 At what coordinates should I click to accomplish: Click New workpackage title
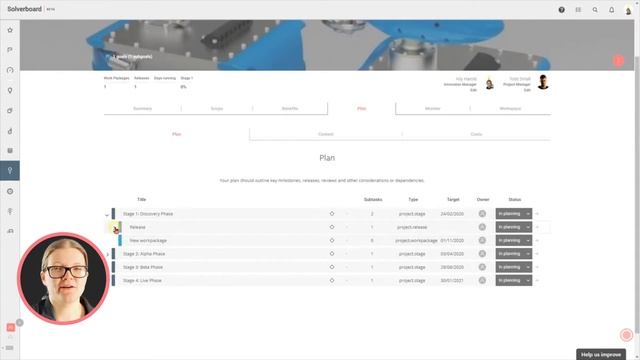pyautogui.click(x=148, y=241)
